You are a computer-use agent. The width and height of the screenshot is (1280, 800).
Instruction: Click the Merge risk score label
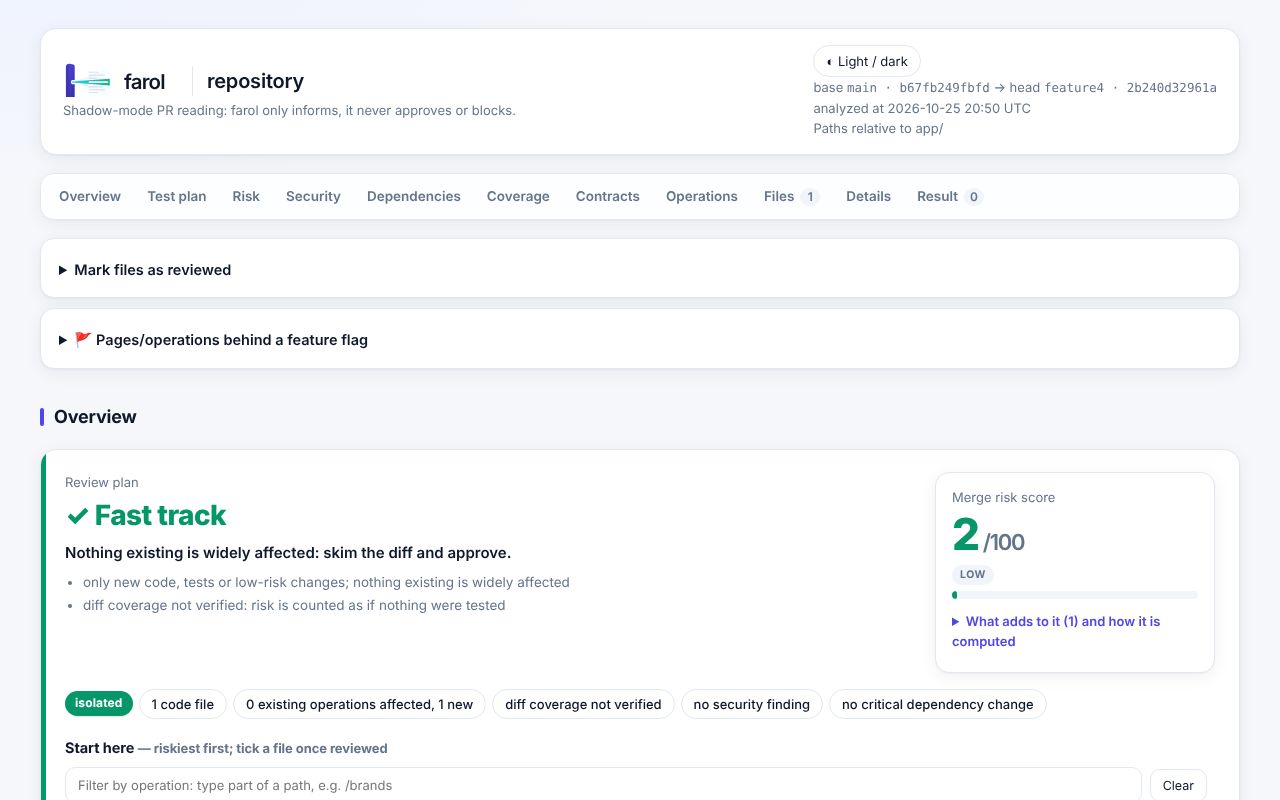[1003, 497]
